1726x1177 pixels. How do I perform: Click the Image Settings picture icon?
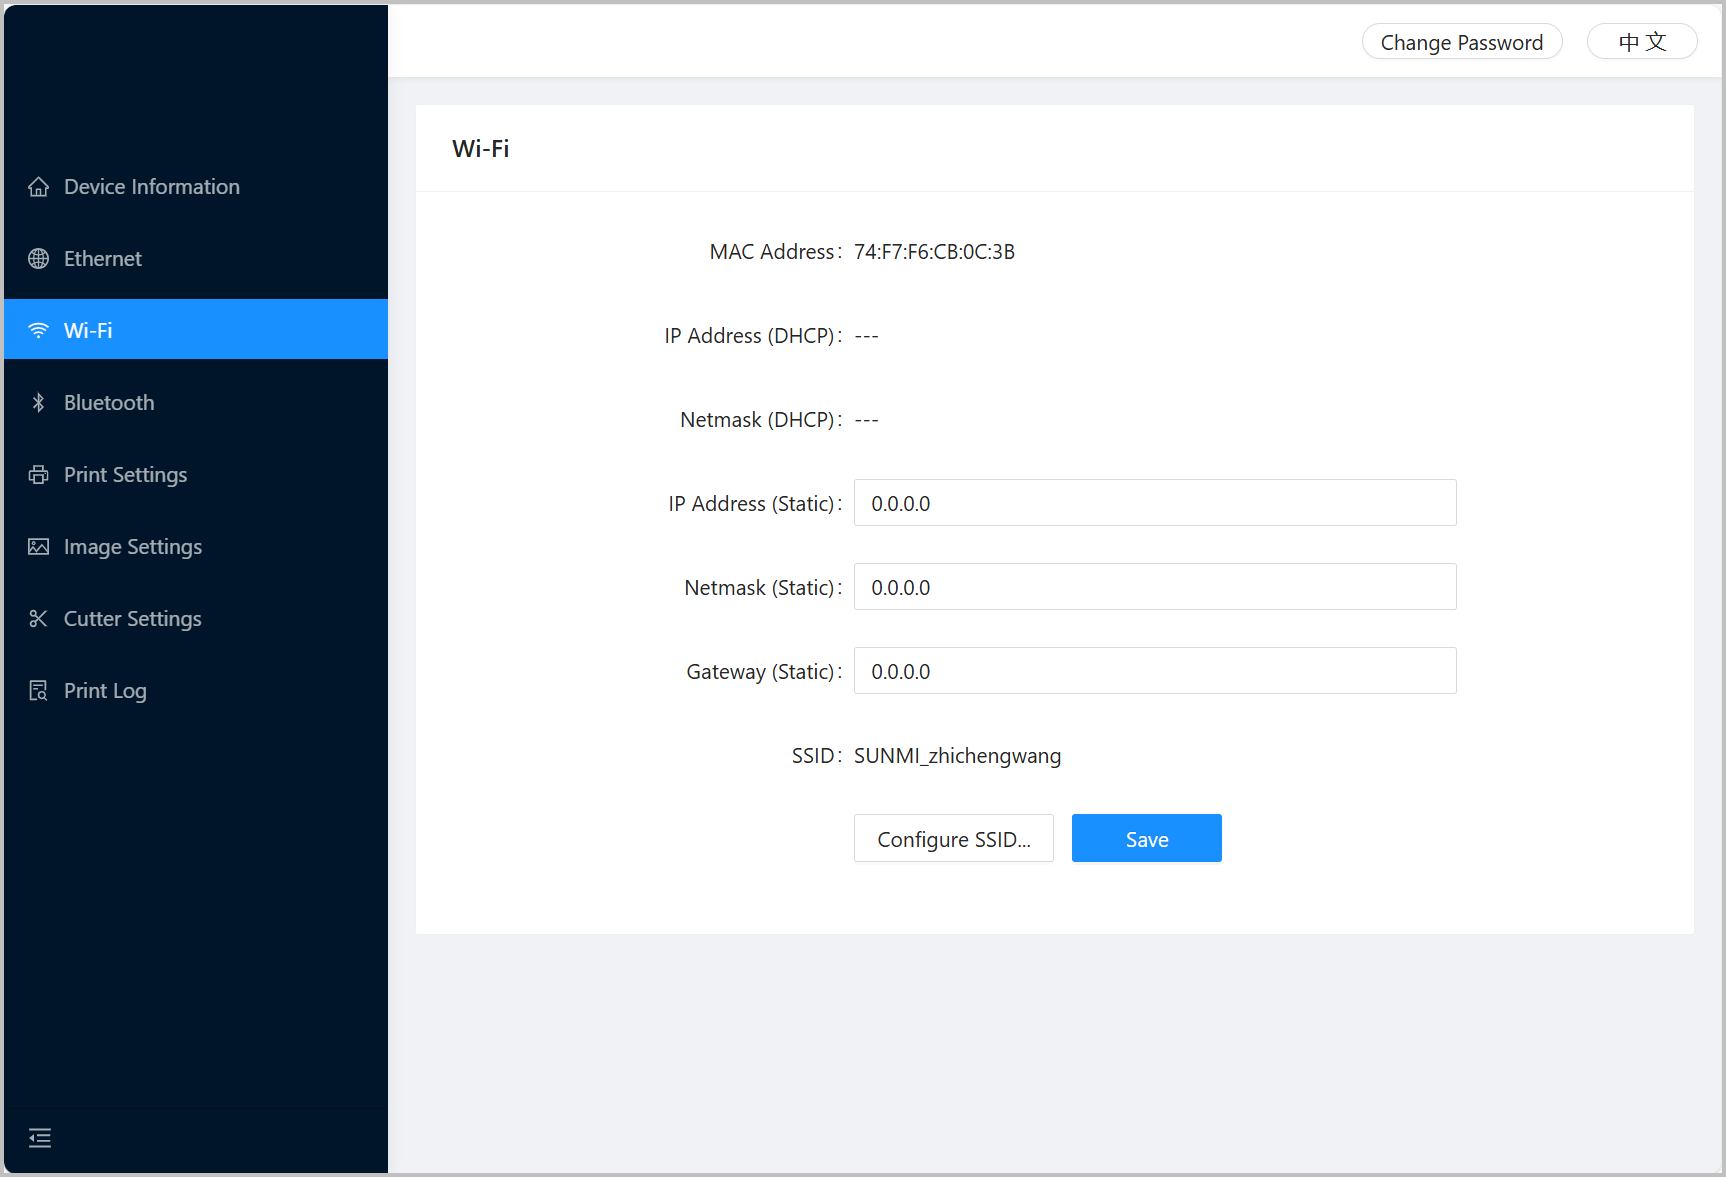(38, 547)
